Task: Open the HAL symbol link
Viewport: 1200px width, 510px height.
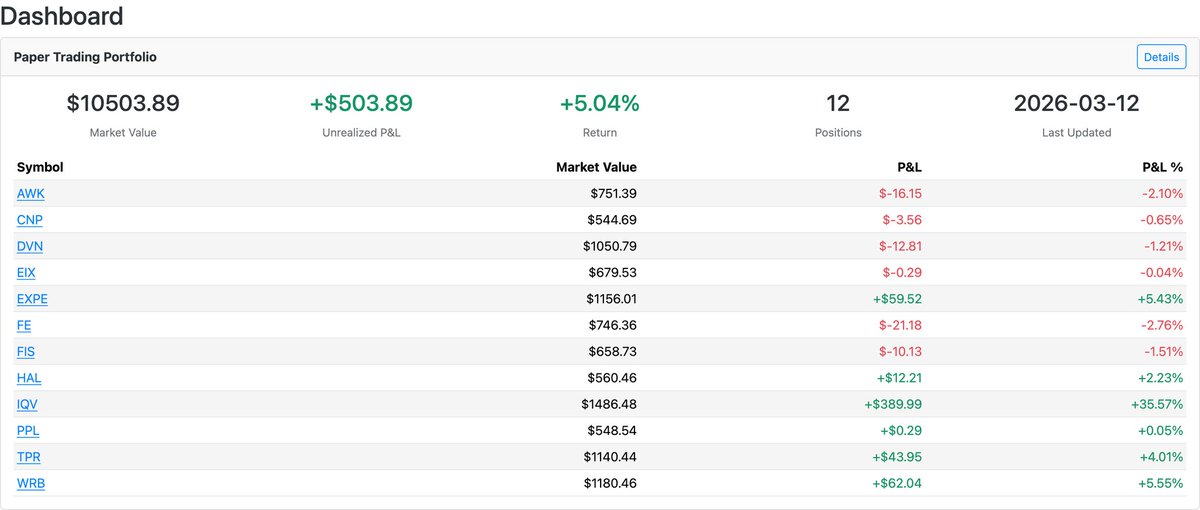Action: [29, 378]
